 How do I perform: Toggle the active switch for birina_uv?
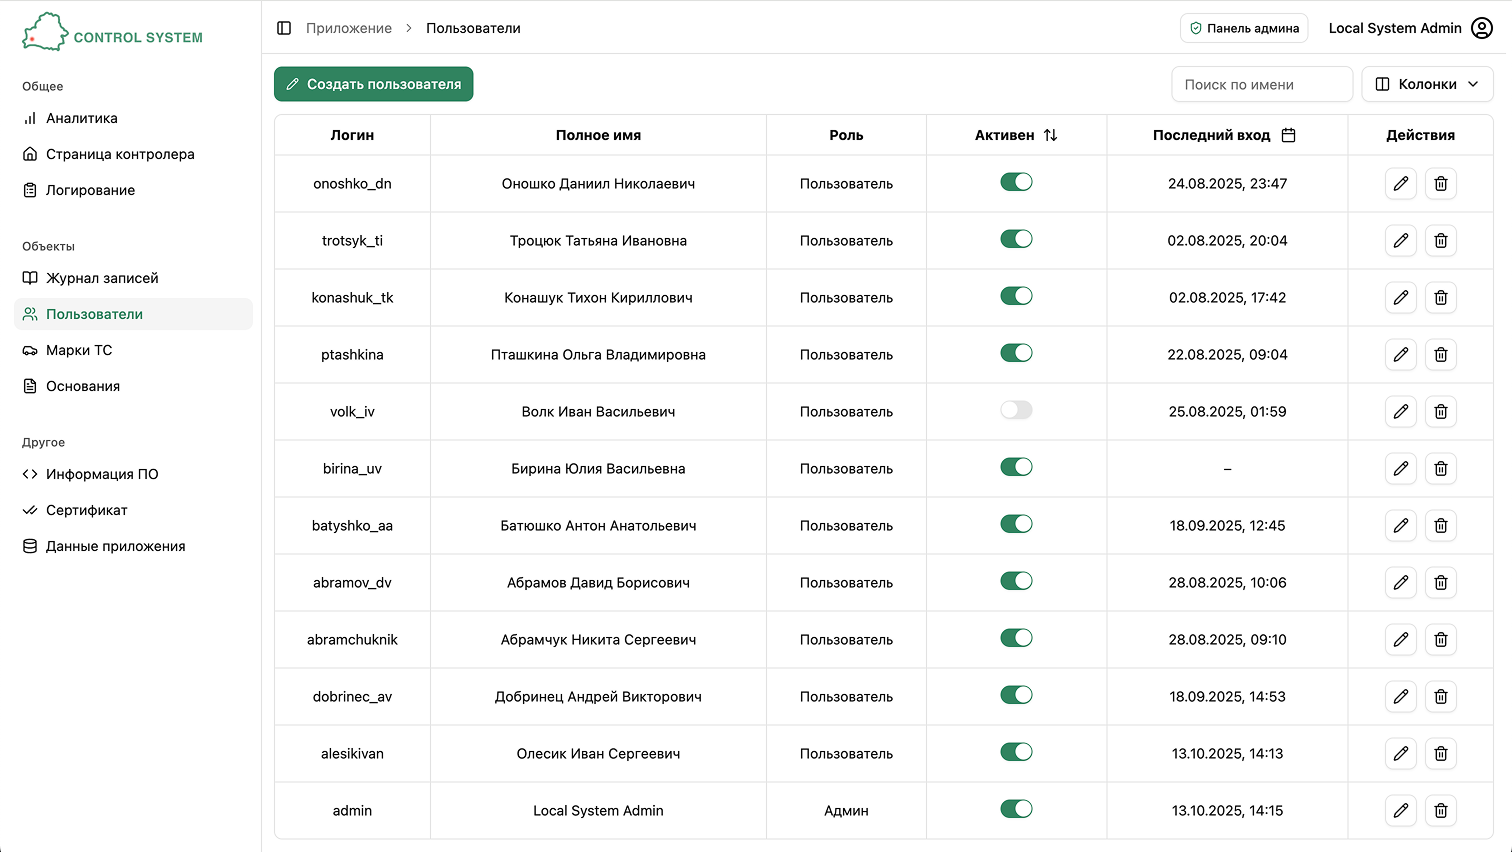[1016, 467]
